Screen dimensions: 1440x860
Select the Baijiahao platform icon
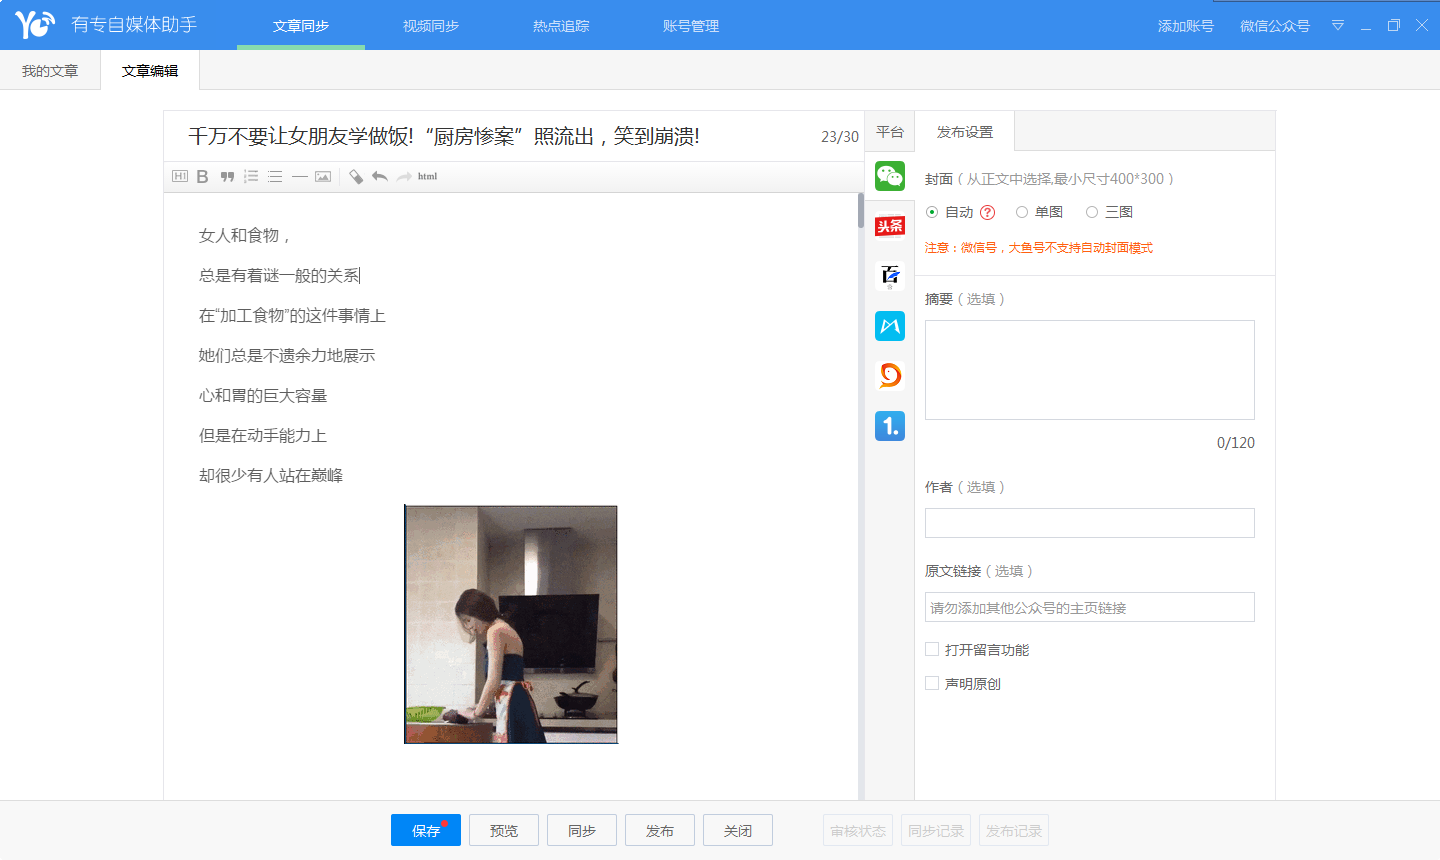(889, 276)
